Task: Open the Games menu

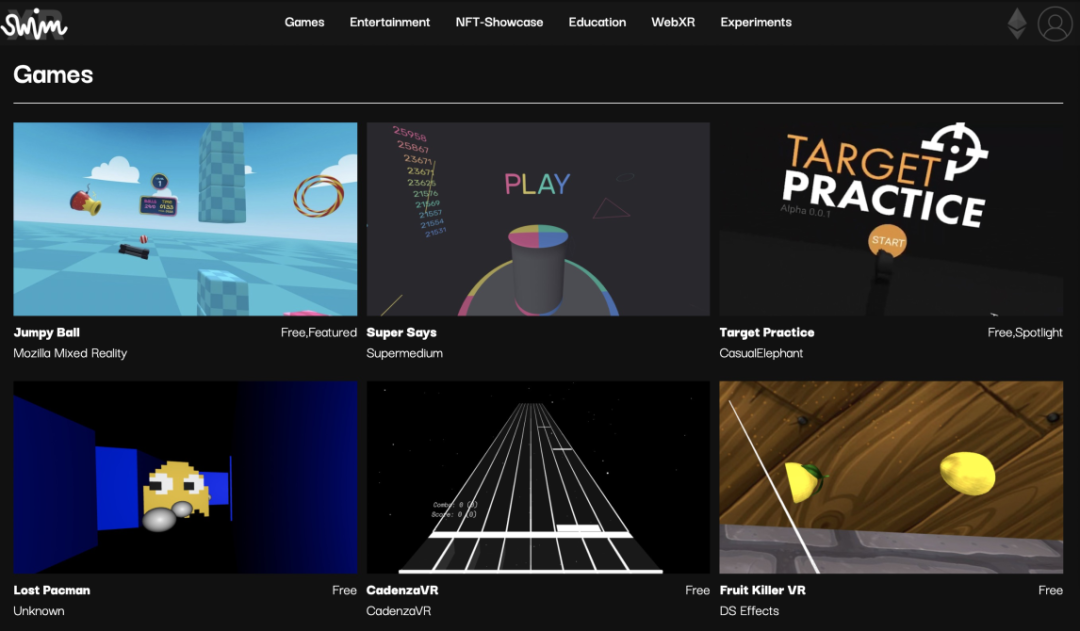Action: [x=304, y=22]
